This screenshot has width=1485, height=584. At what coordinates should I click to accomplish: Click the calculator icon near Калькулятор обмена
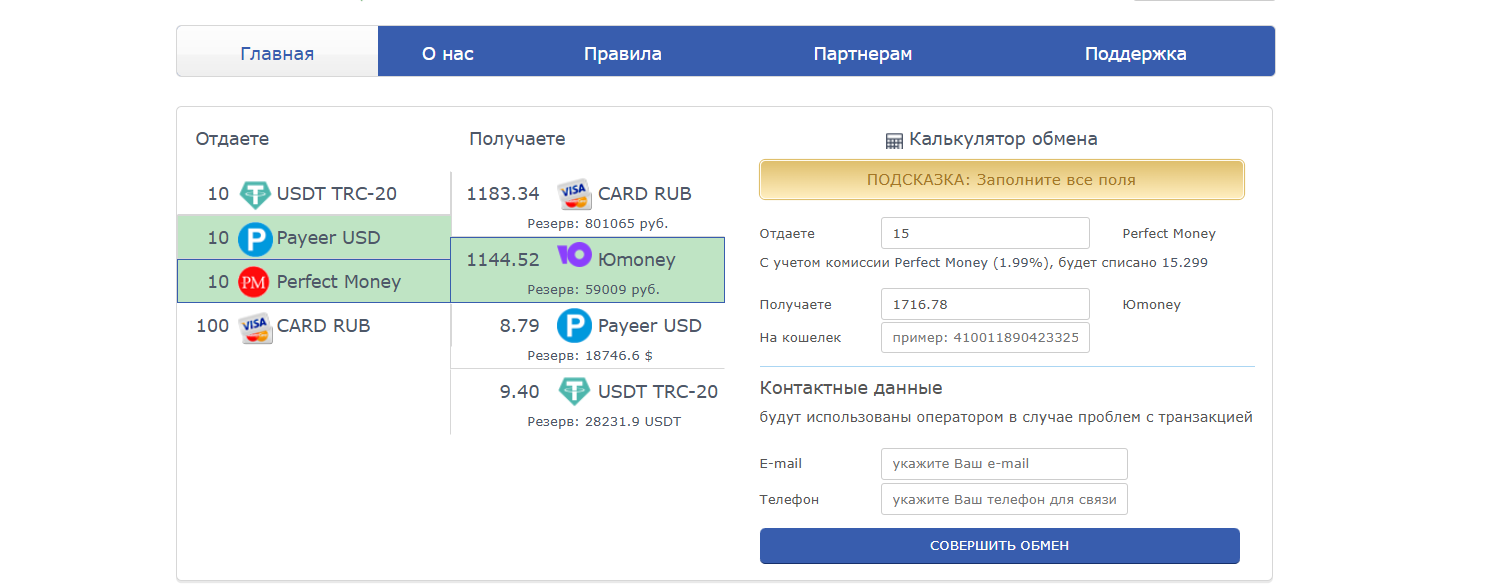click(893, 138)
